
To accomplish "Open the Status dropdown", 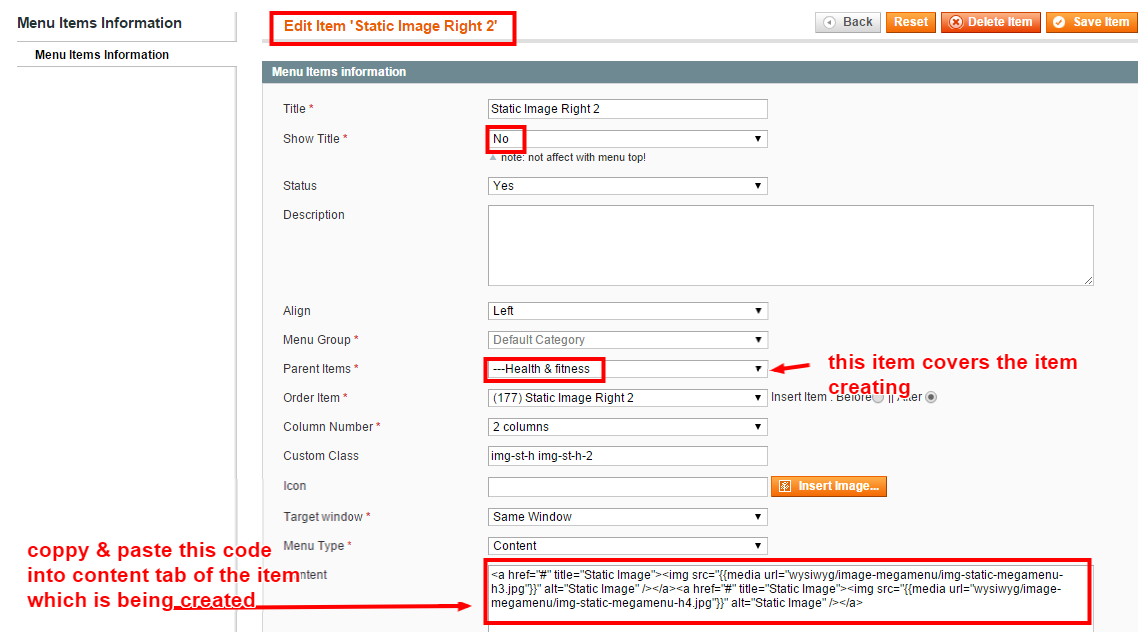I will 628,186.
